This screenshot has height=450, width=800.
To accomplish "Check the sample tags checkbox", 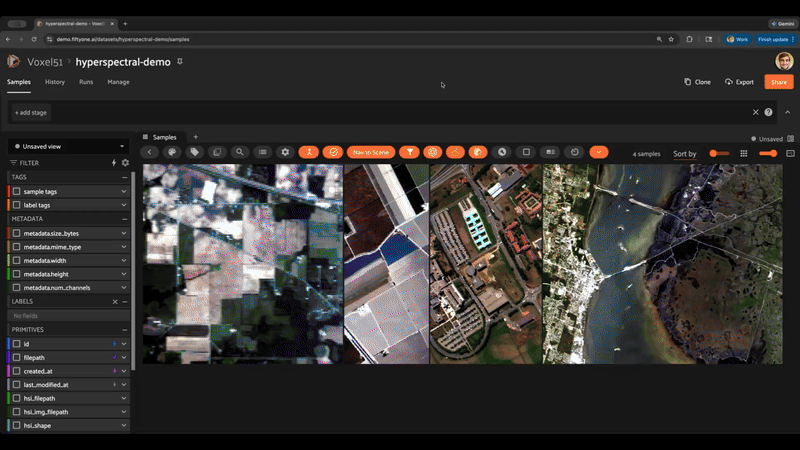I will point(17,191).
